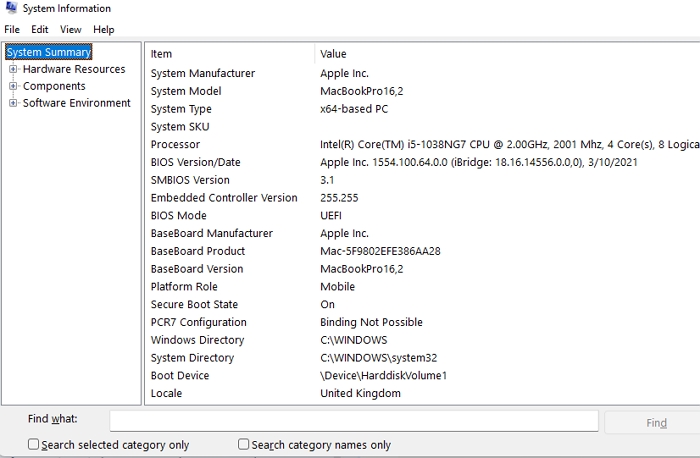Click the Intel Core i5-1038NG7 processor value

click(510, 145)
